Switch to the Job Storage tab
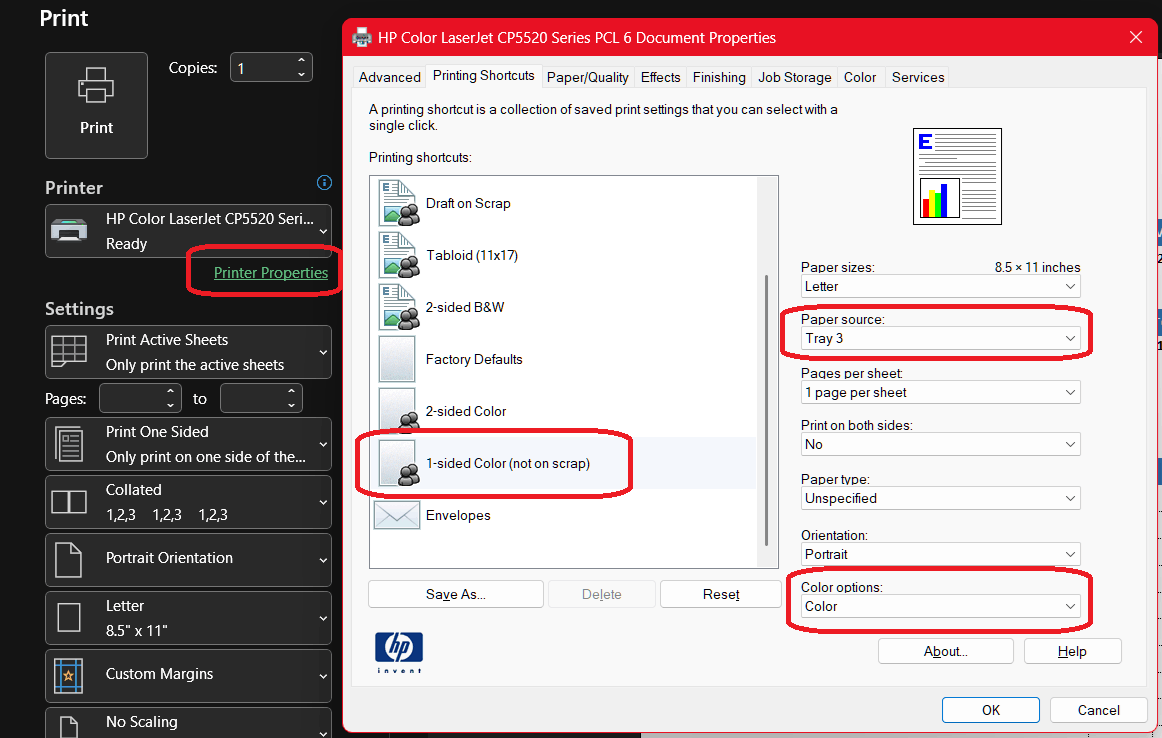Image resolution: width=1162 pixels, height=738 pixels. click(x=794, y=77)
